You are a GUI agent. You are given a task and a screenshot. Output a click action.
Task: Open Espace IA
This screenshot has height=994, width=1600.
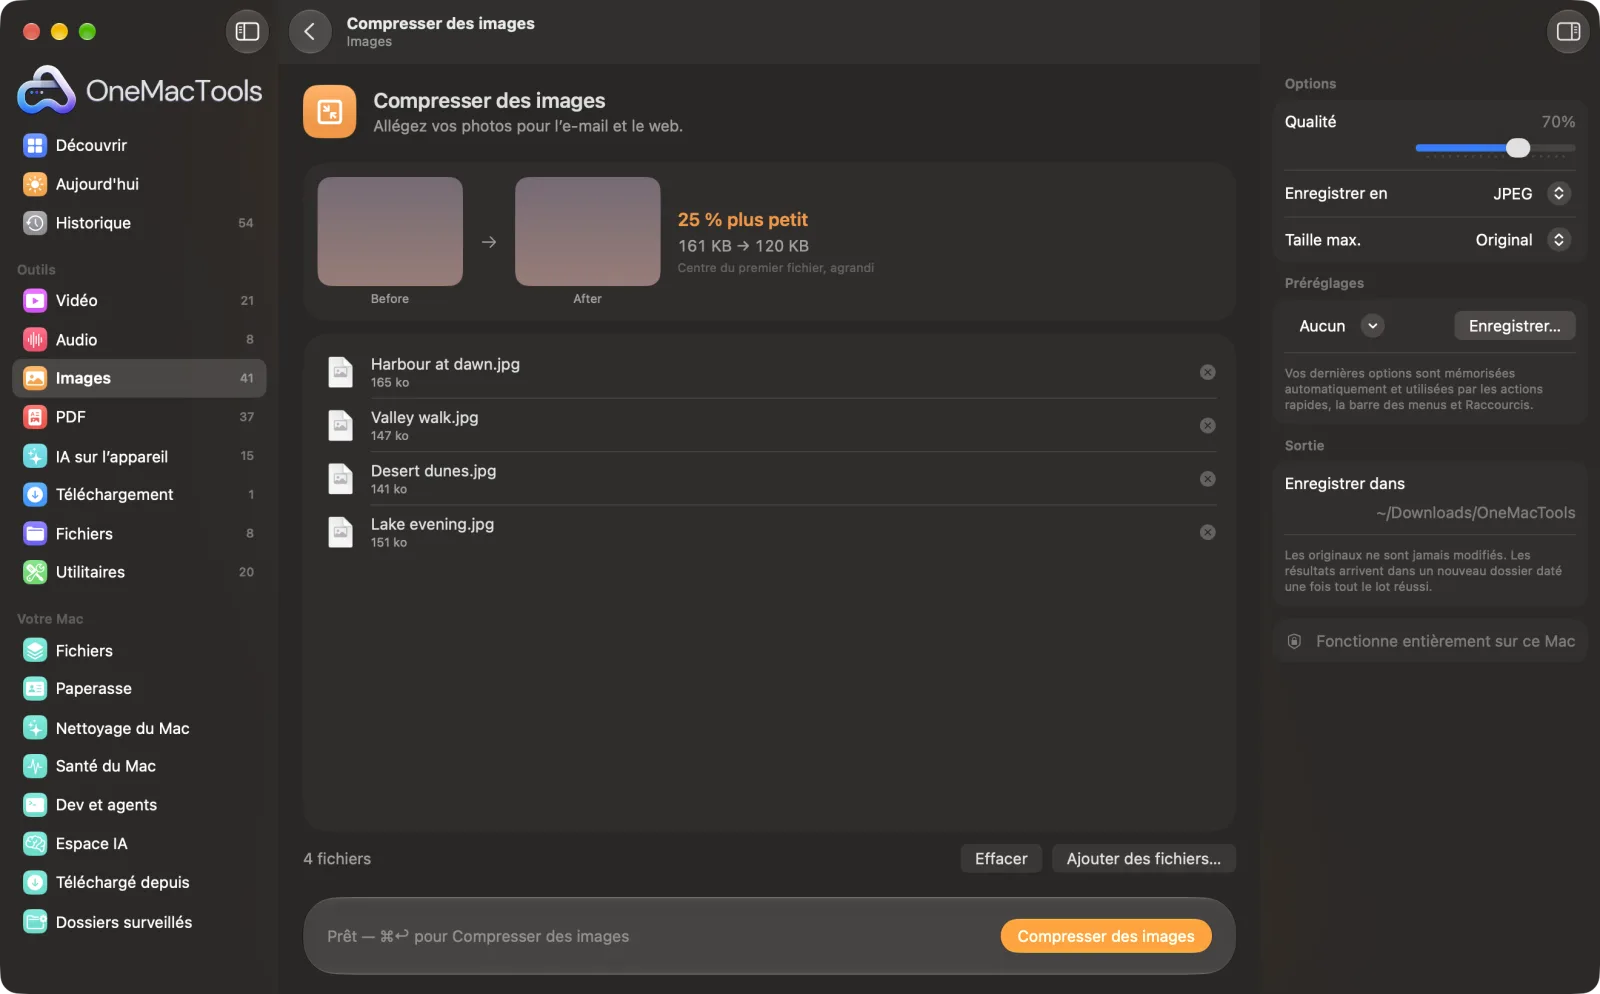click(139, 844)
